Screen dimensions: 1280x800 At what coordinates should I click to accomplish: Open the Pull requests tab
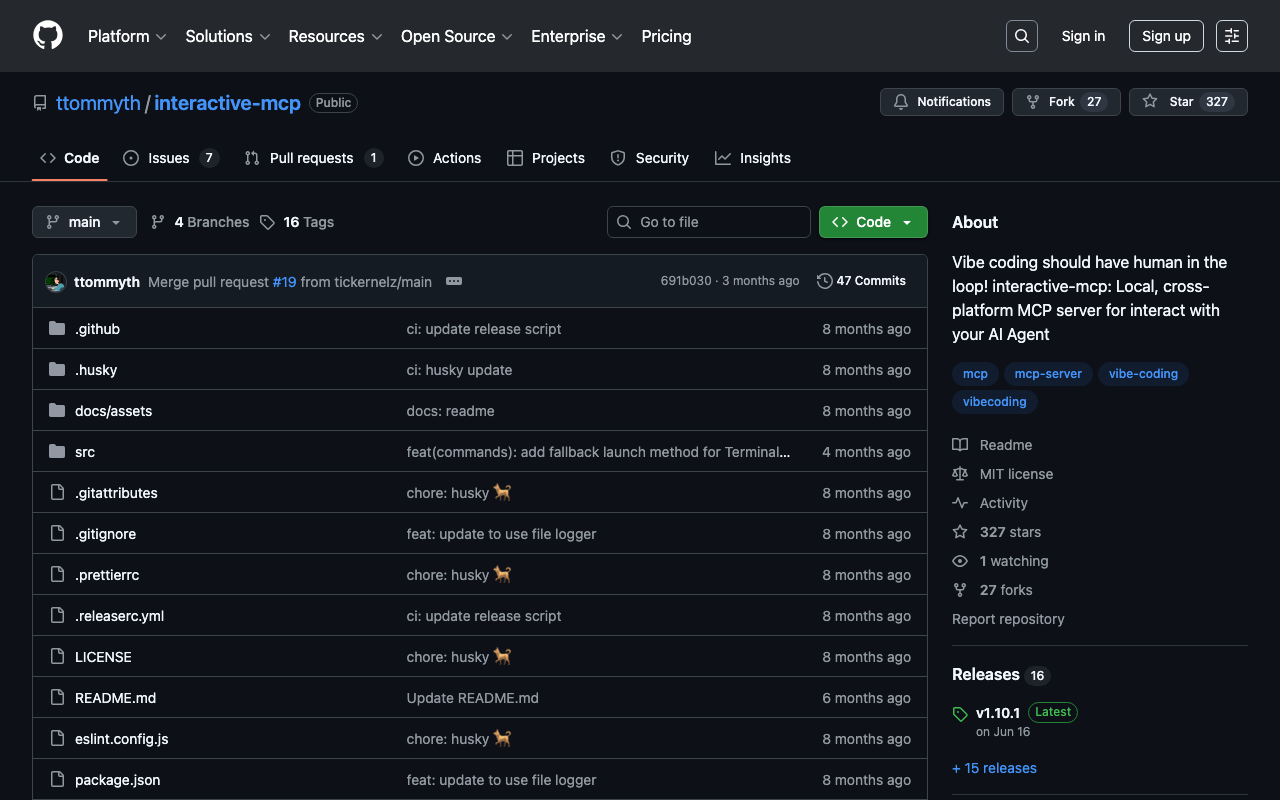click(x=312, y=158)
